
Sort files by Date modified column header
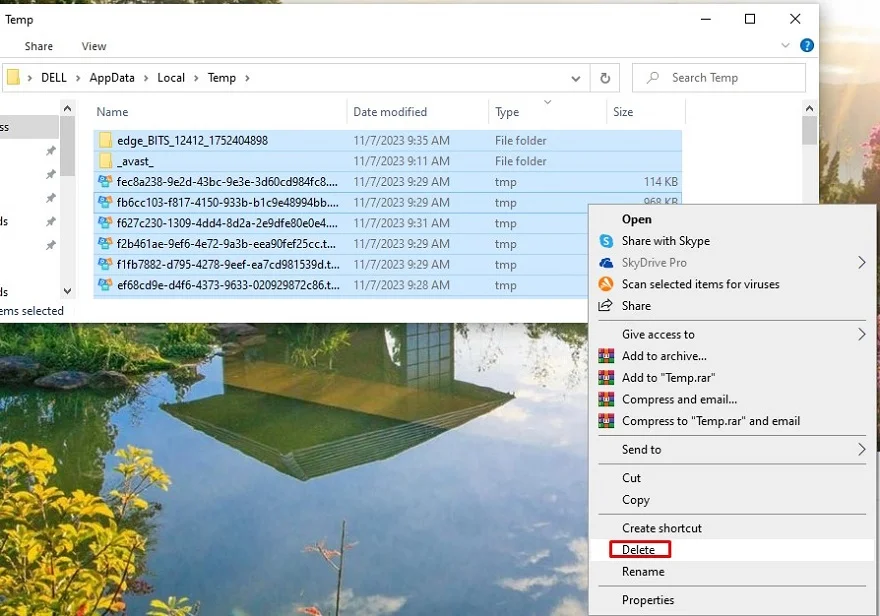390,112
